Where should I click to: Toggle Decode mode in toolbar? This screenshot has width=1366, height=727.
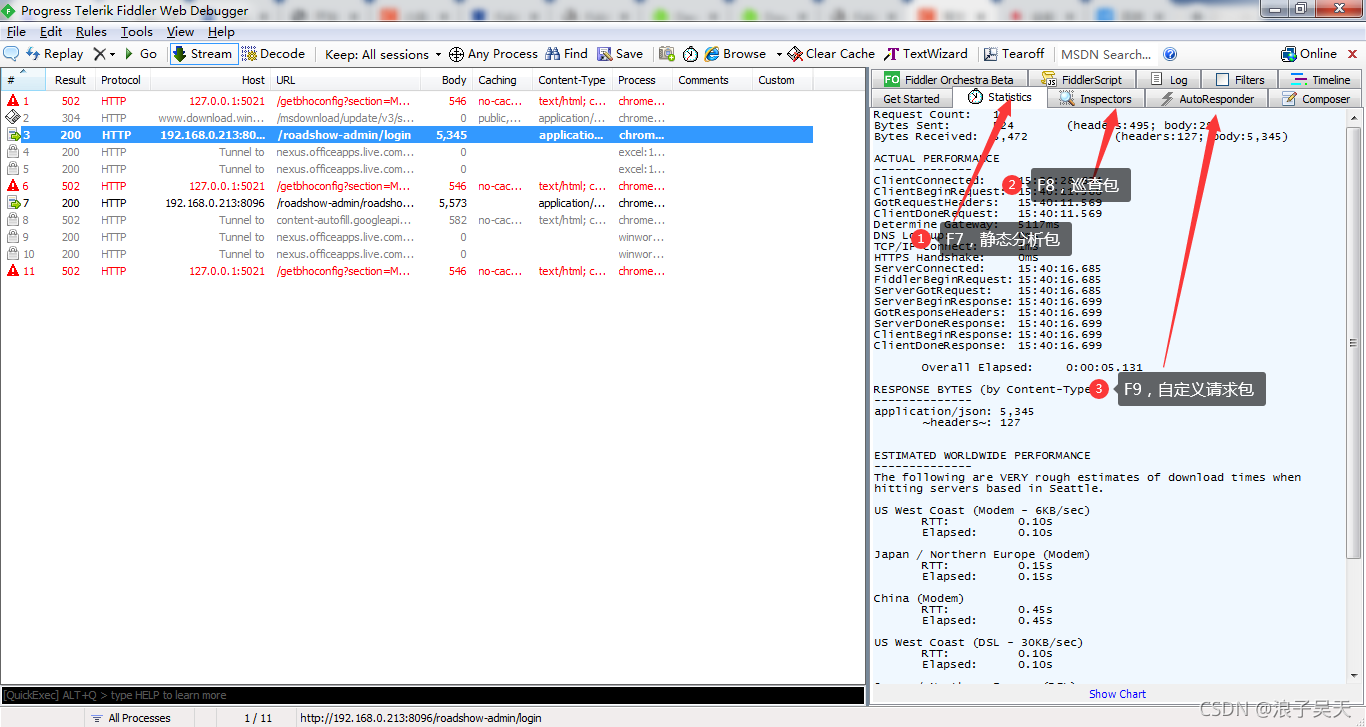point(273,54)
